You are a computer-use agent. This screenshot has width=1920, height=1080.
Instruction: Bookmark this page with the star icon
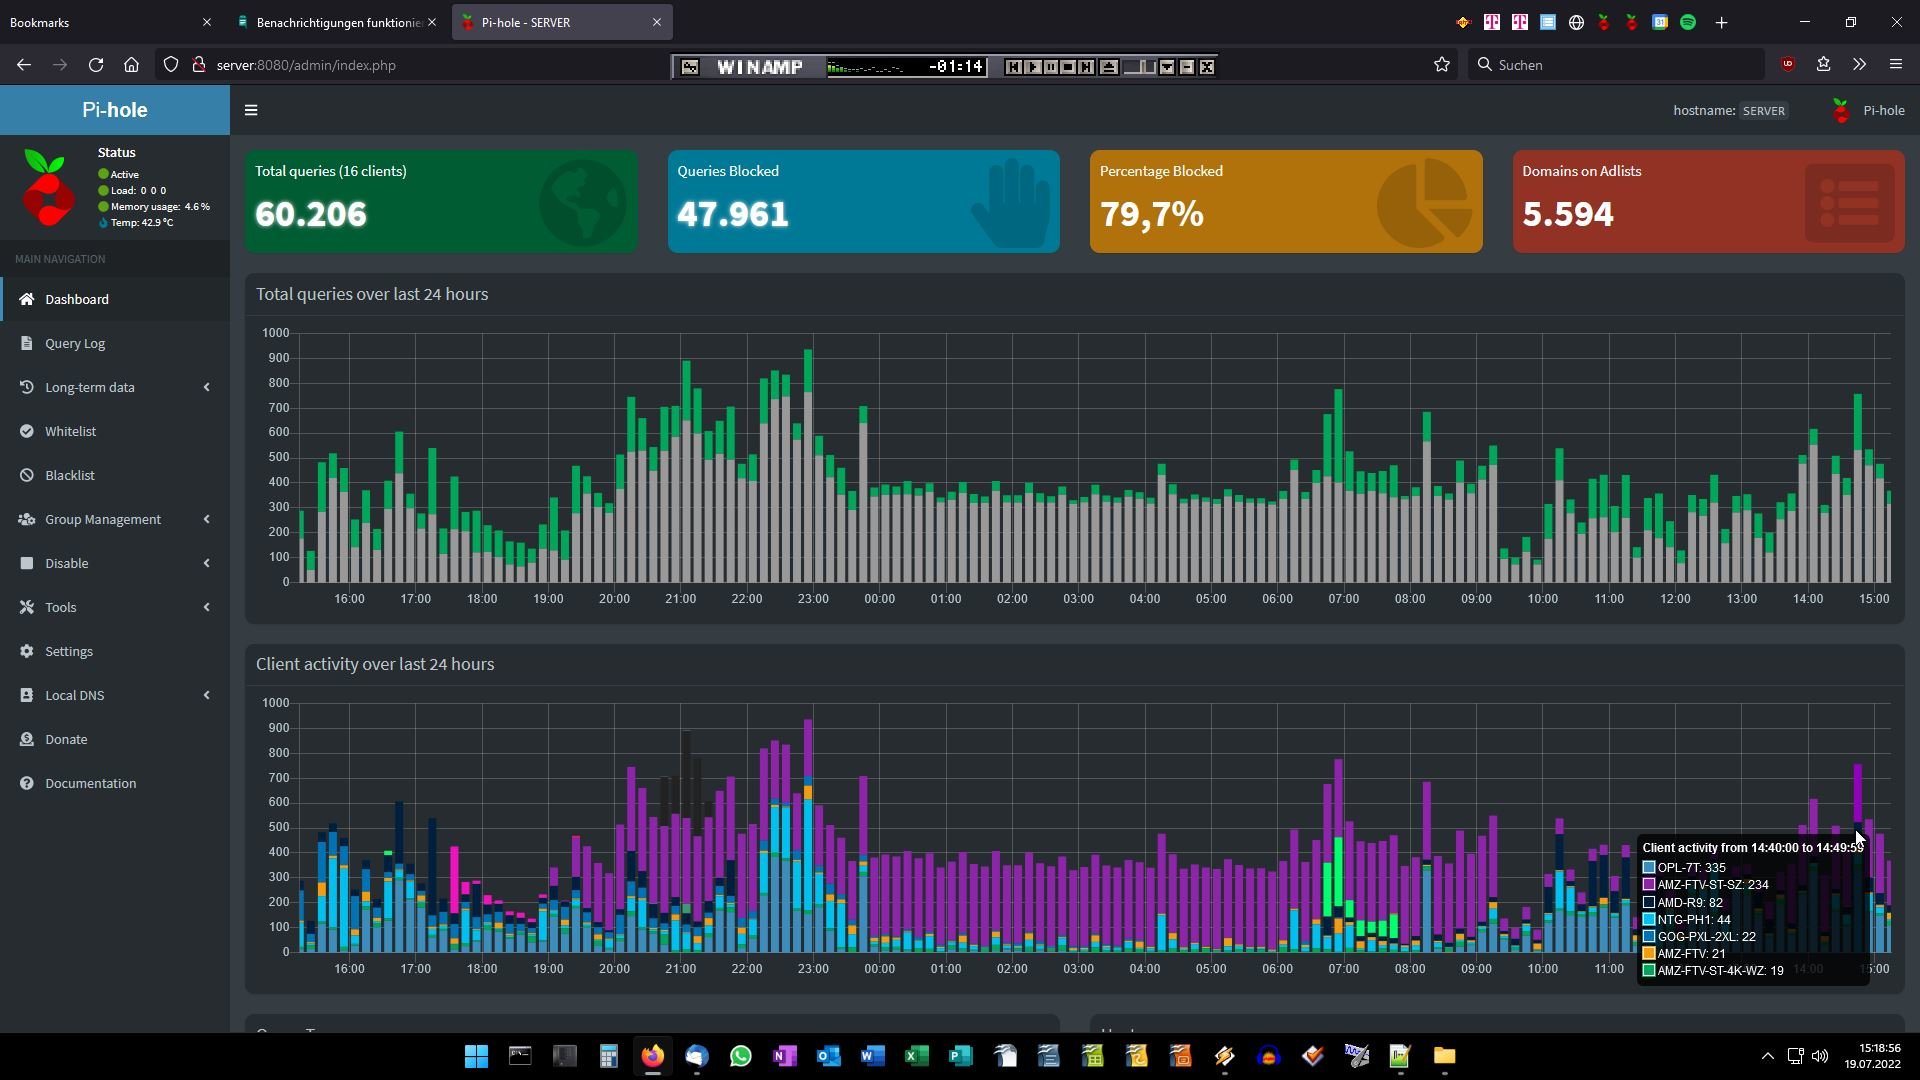1441,65
